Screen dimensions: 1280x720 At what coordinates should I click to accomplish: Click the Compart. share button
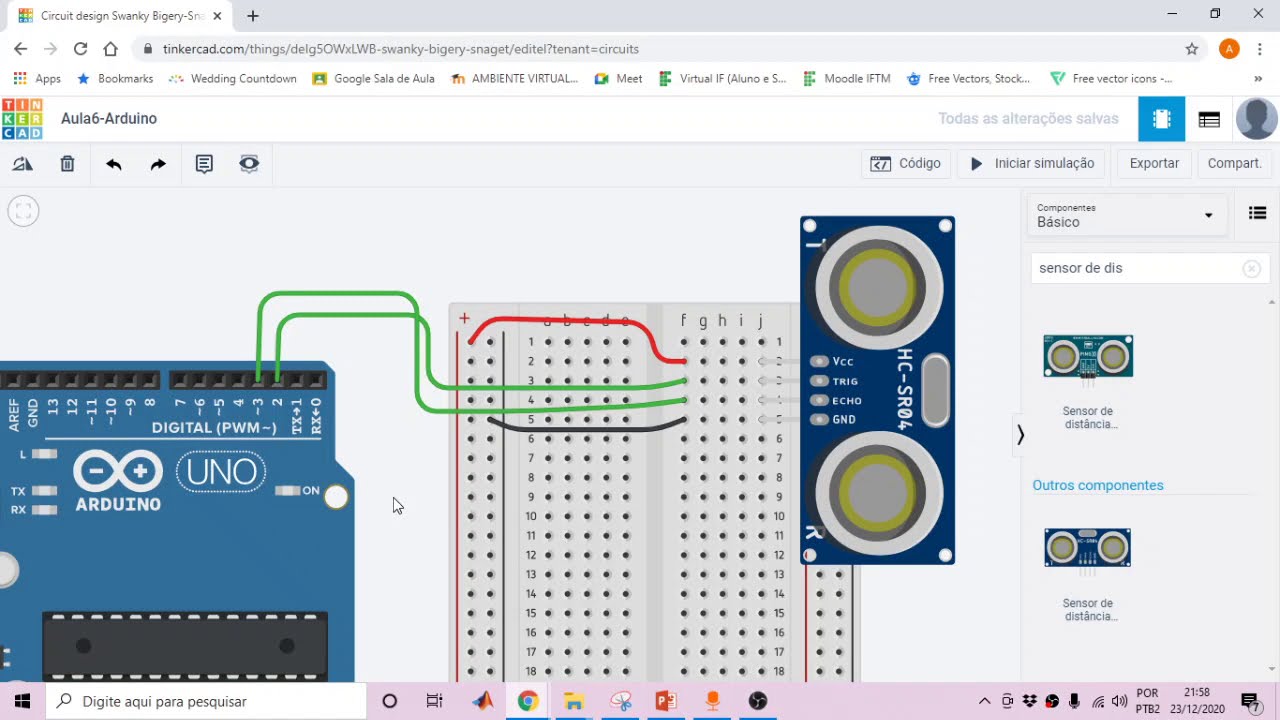(x=1234, y=163)
